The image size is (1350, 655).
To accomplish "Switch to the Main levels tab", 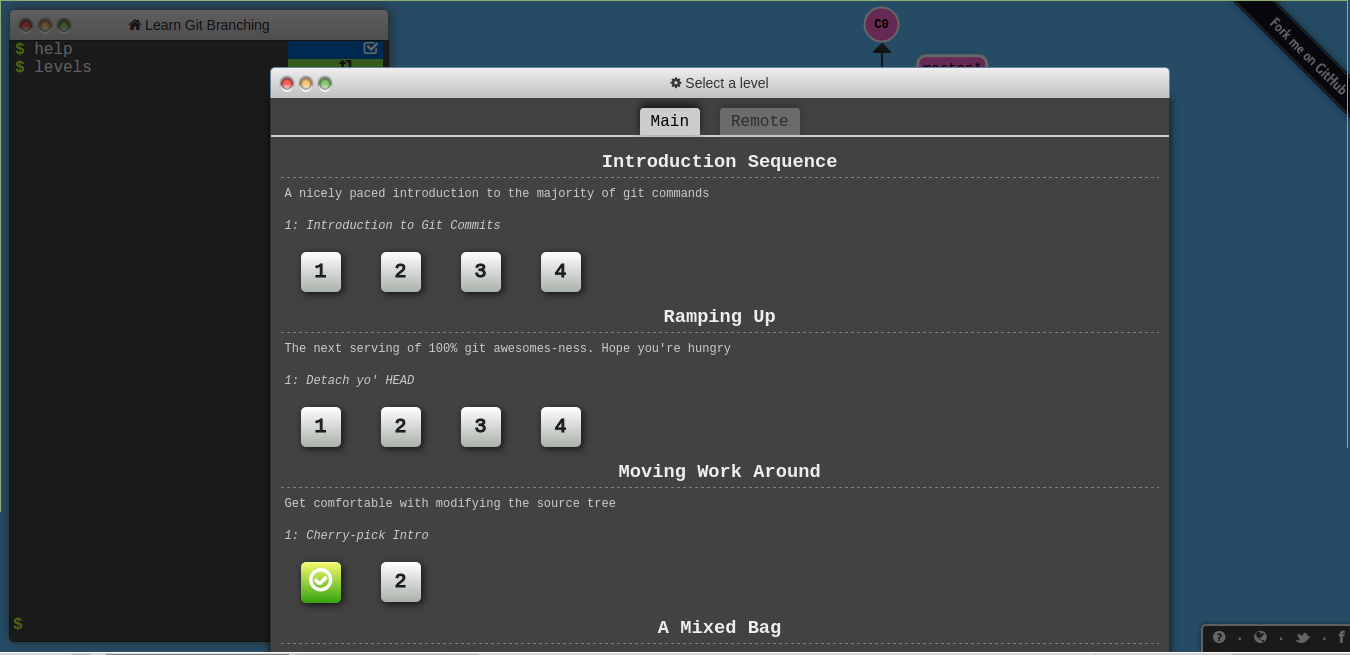I will [669, 121].
